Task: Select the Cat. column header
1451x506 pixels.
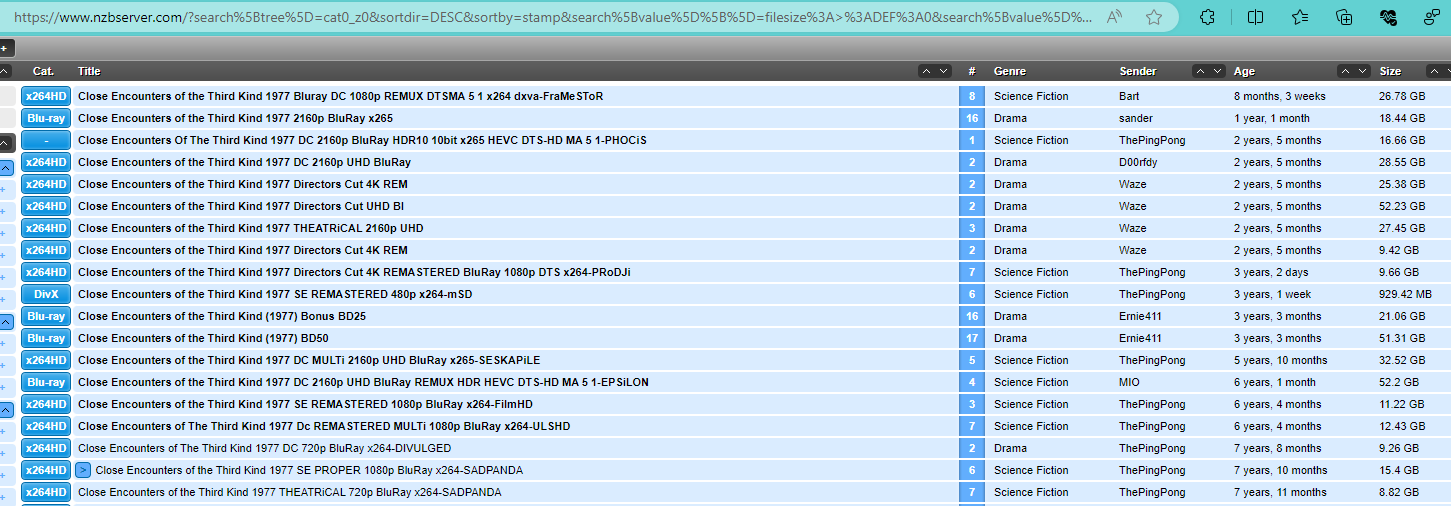Action: [x=43, y=71]
